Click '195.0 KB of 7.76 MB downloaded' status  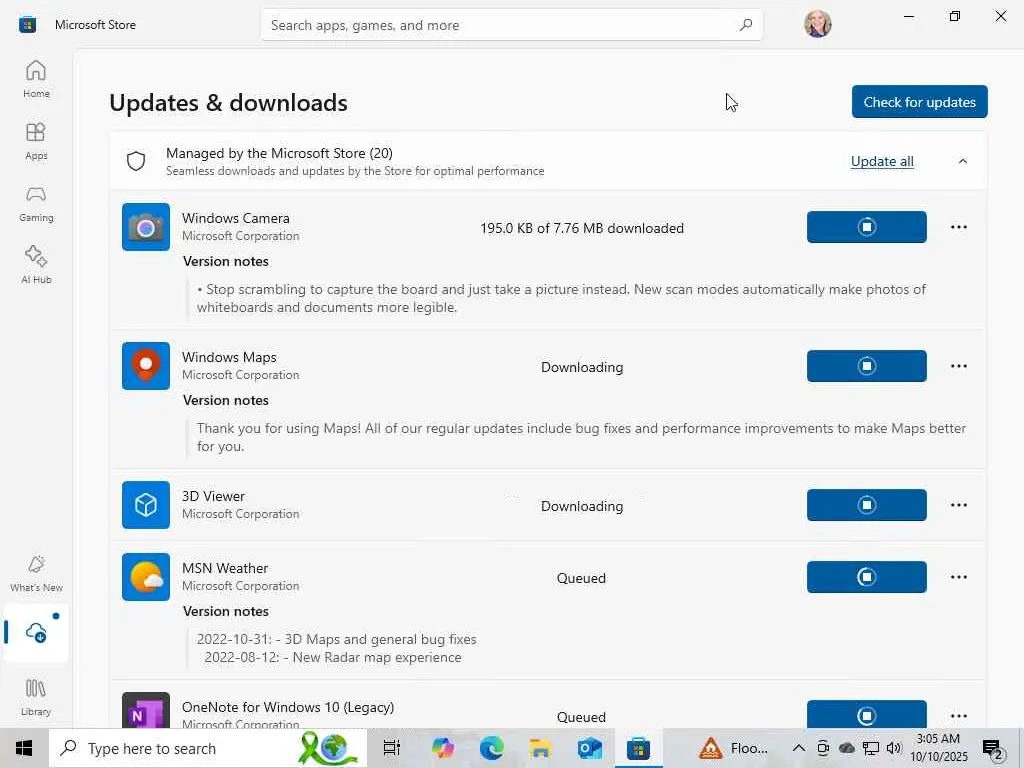click(582, 228)
